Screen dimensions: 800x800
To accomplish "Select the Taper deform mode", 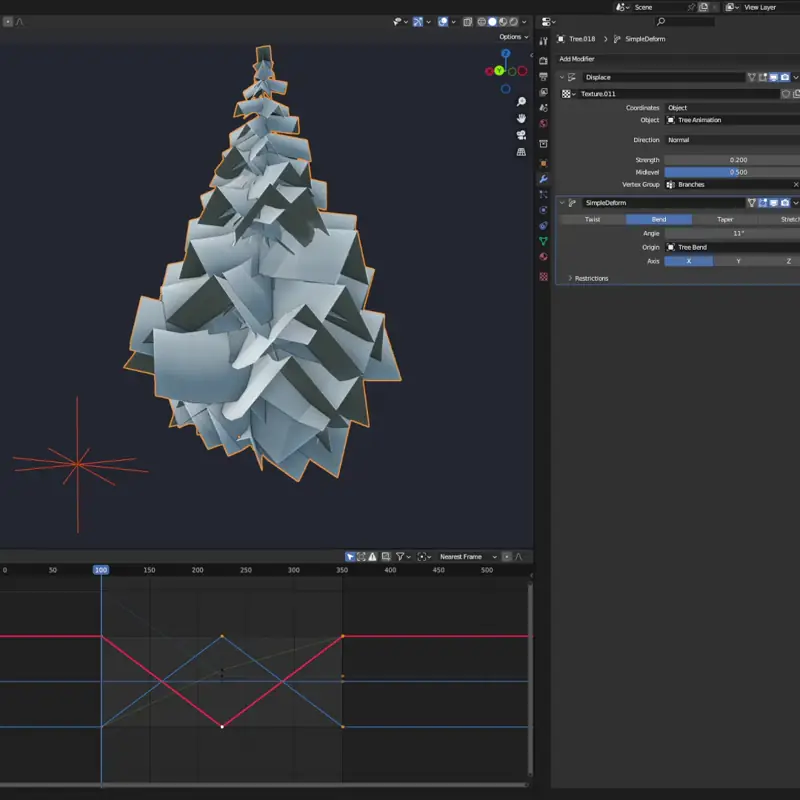I will tap(725, 219).
